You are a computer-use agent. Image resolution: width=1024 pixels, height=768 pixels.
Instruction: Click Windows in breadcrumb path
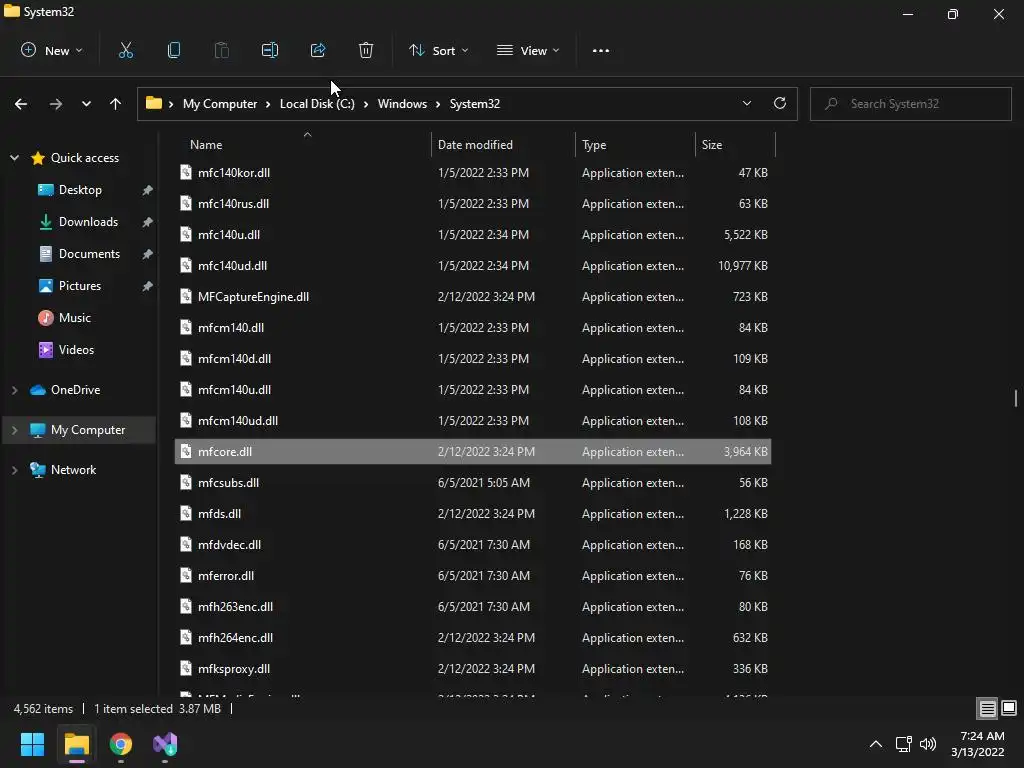pos(402,104)
